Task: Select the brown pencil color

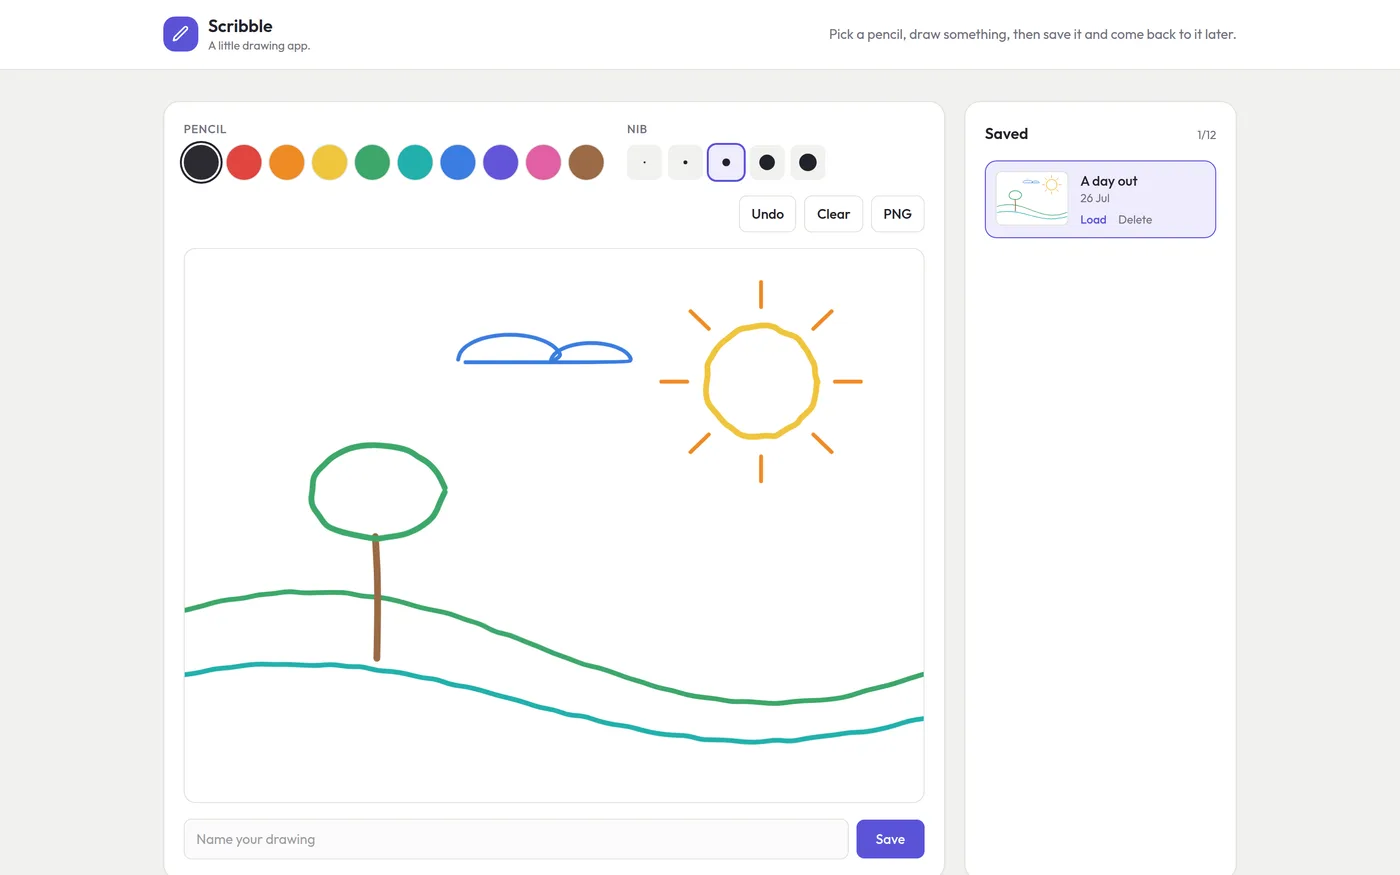Action: pos(586,162)
